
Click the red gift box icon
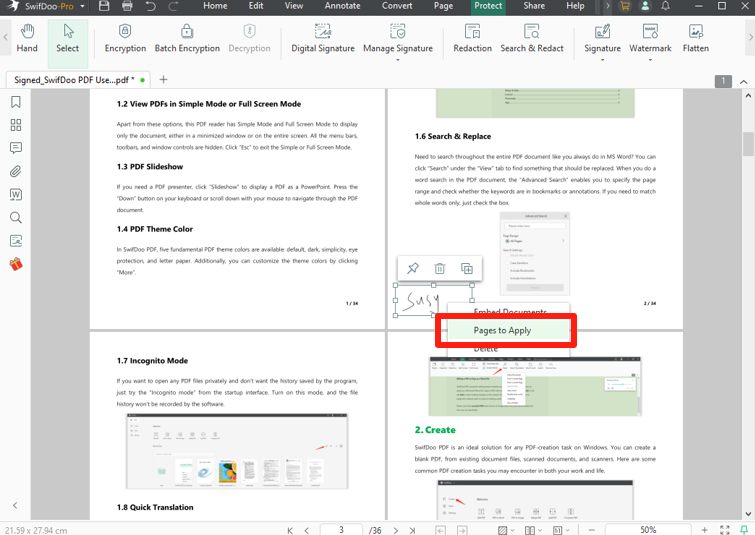pos(16,264)
